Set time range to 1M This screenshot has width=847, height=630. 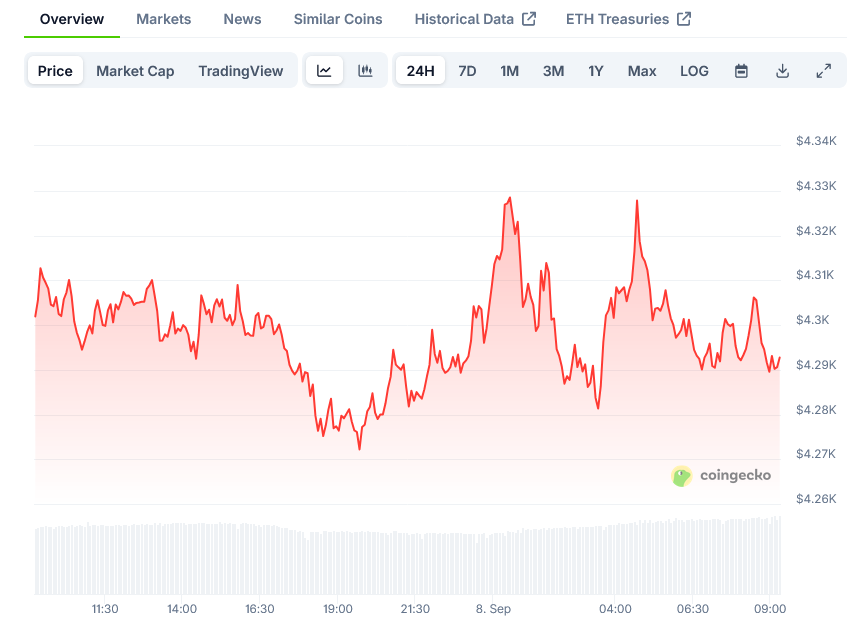pyautogui.click(x=509, y=71)
